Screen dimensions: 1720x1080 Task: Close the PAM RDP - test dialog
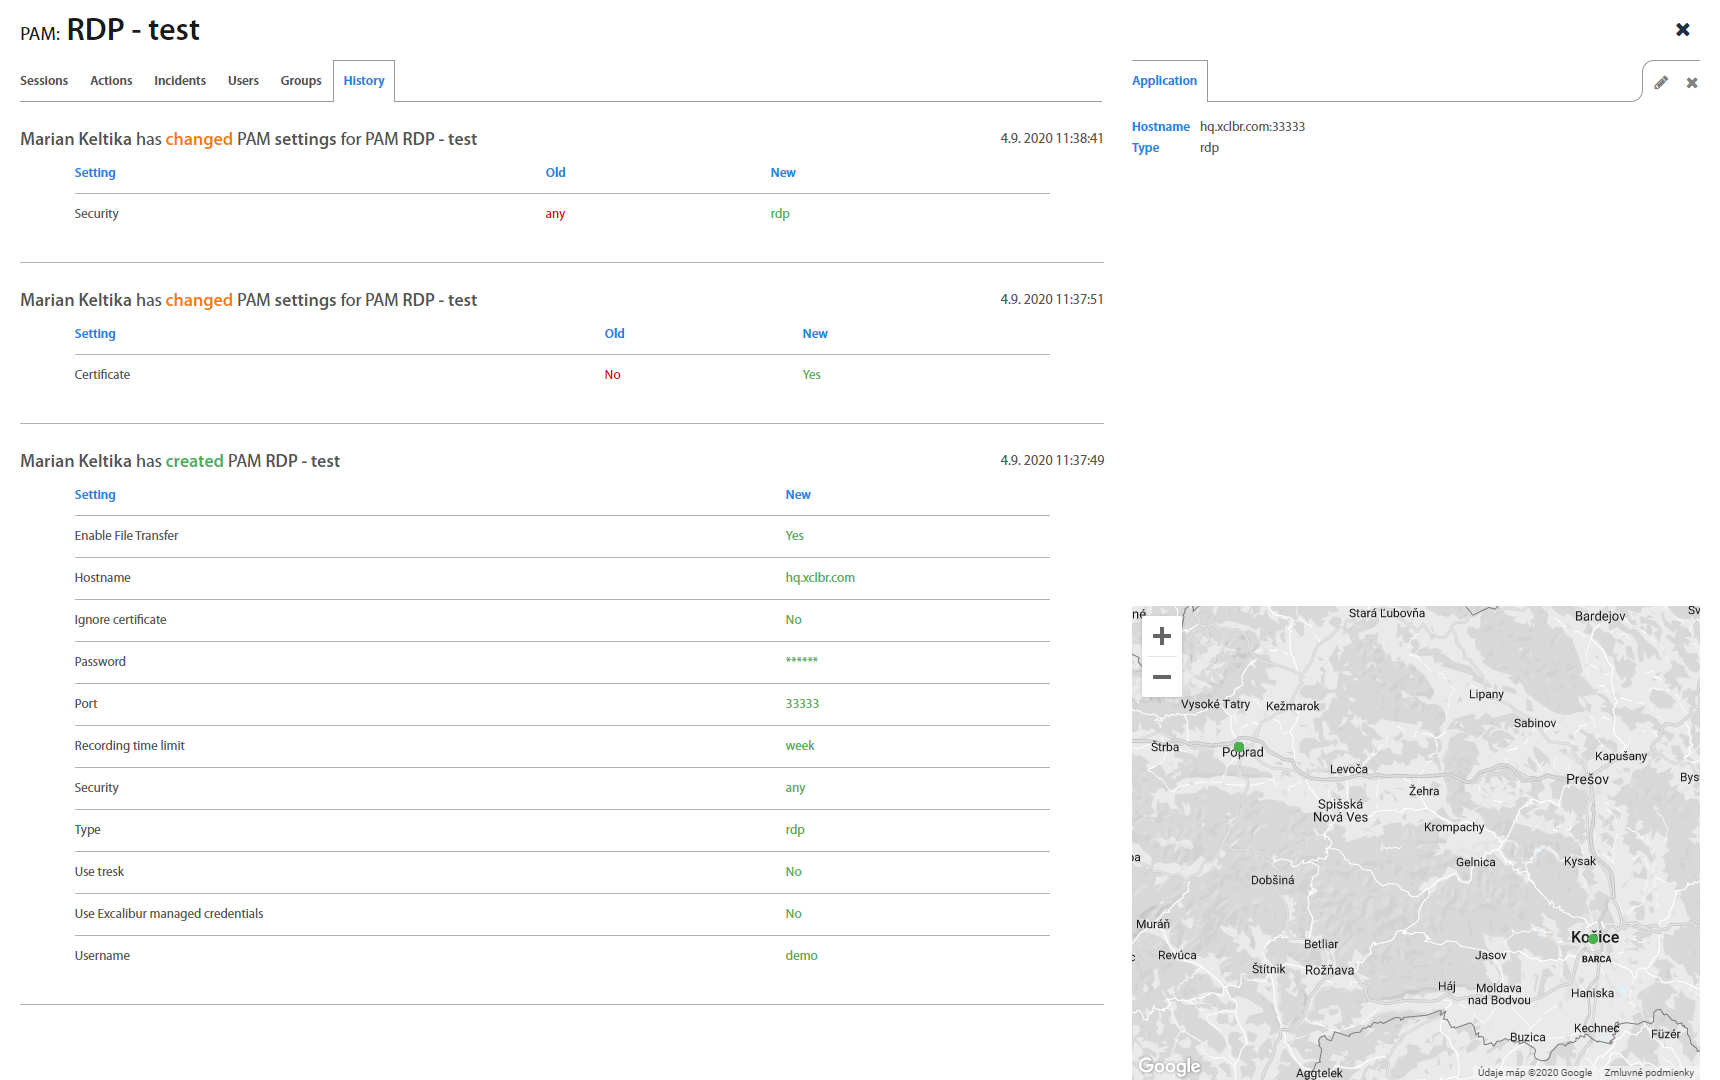click(1682, 30)
